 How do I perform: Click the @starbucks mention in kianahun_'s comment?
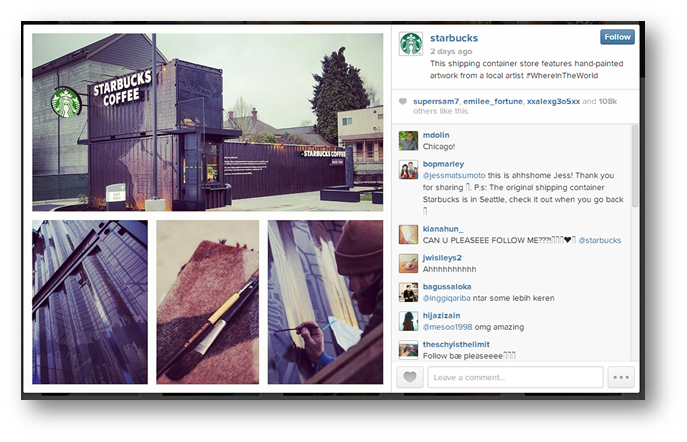(600, 240)
